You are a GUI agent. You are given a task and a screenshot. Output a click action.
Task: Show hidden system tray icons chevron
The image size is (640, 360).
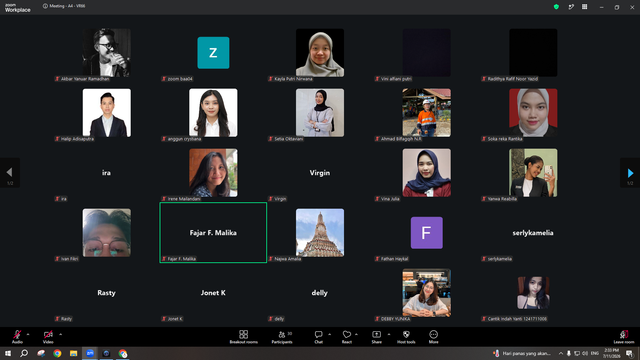[x=561, y=353]
